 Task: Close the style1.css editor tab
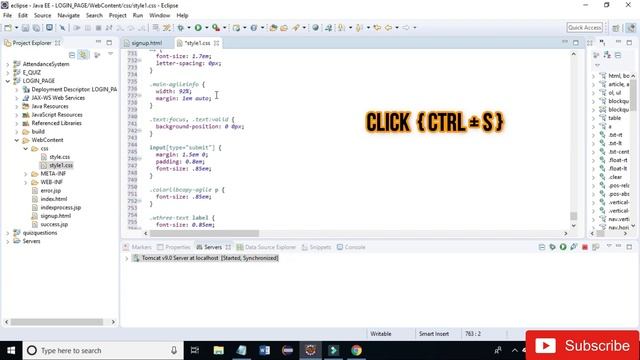click(216, 43)
